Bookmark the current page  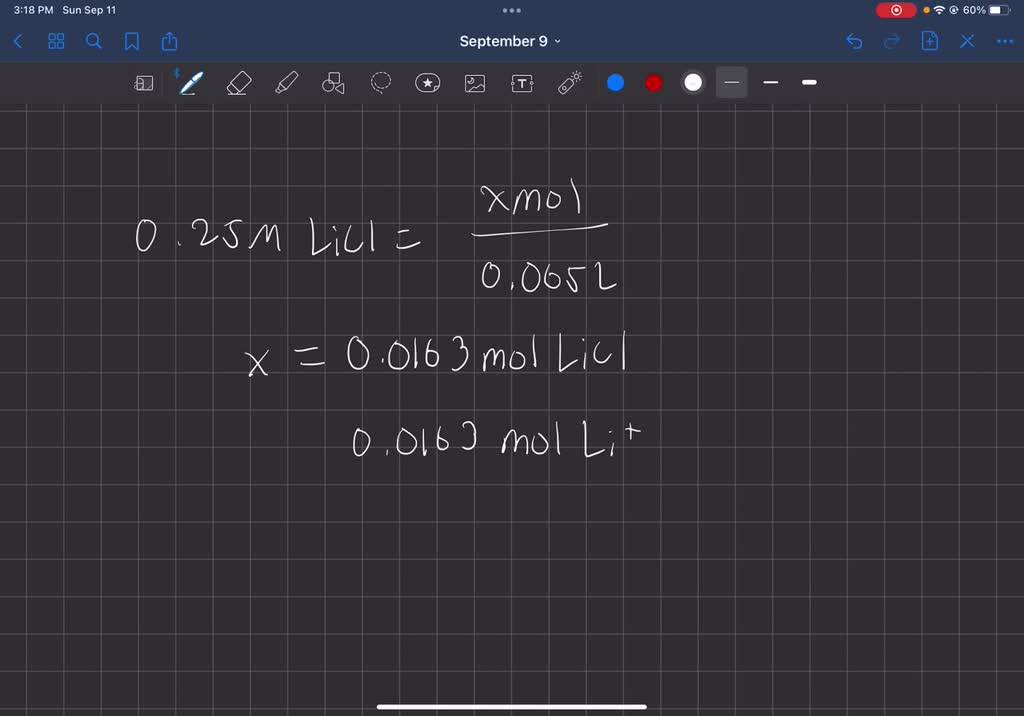tap(131, 41)
